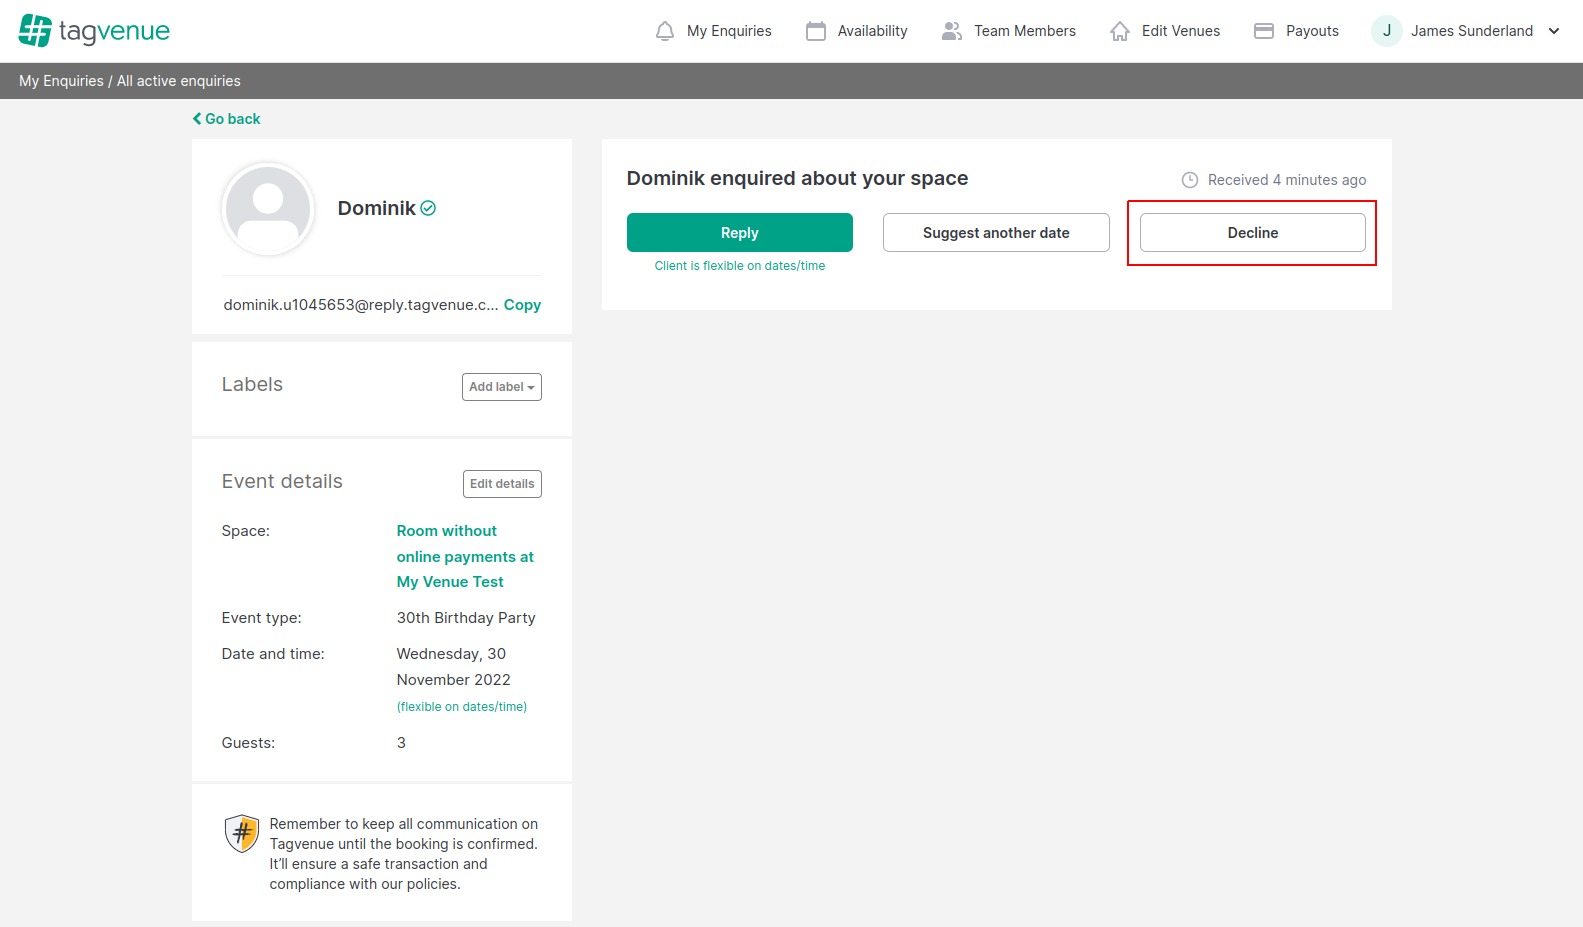1583x927 pixels.
Task: Open the Team Members menu item
Action: pos(1025,31)
